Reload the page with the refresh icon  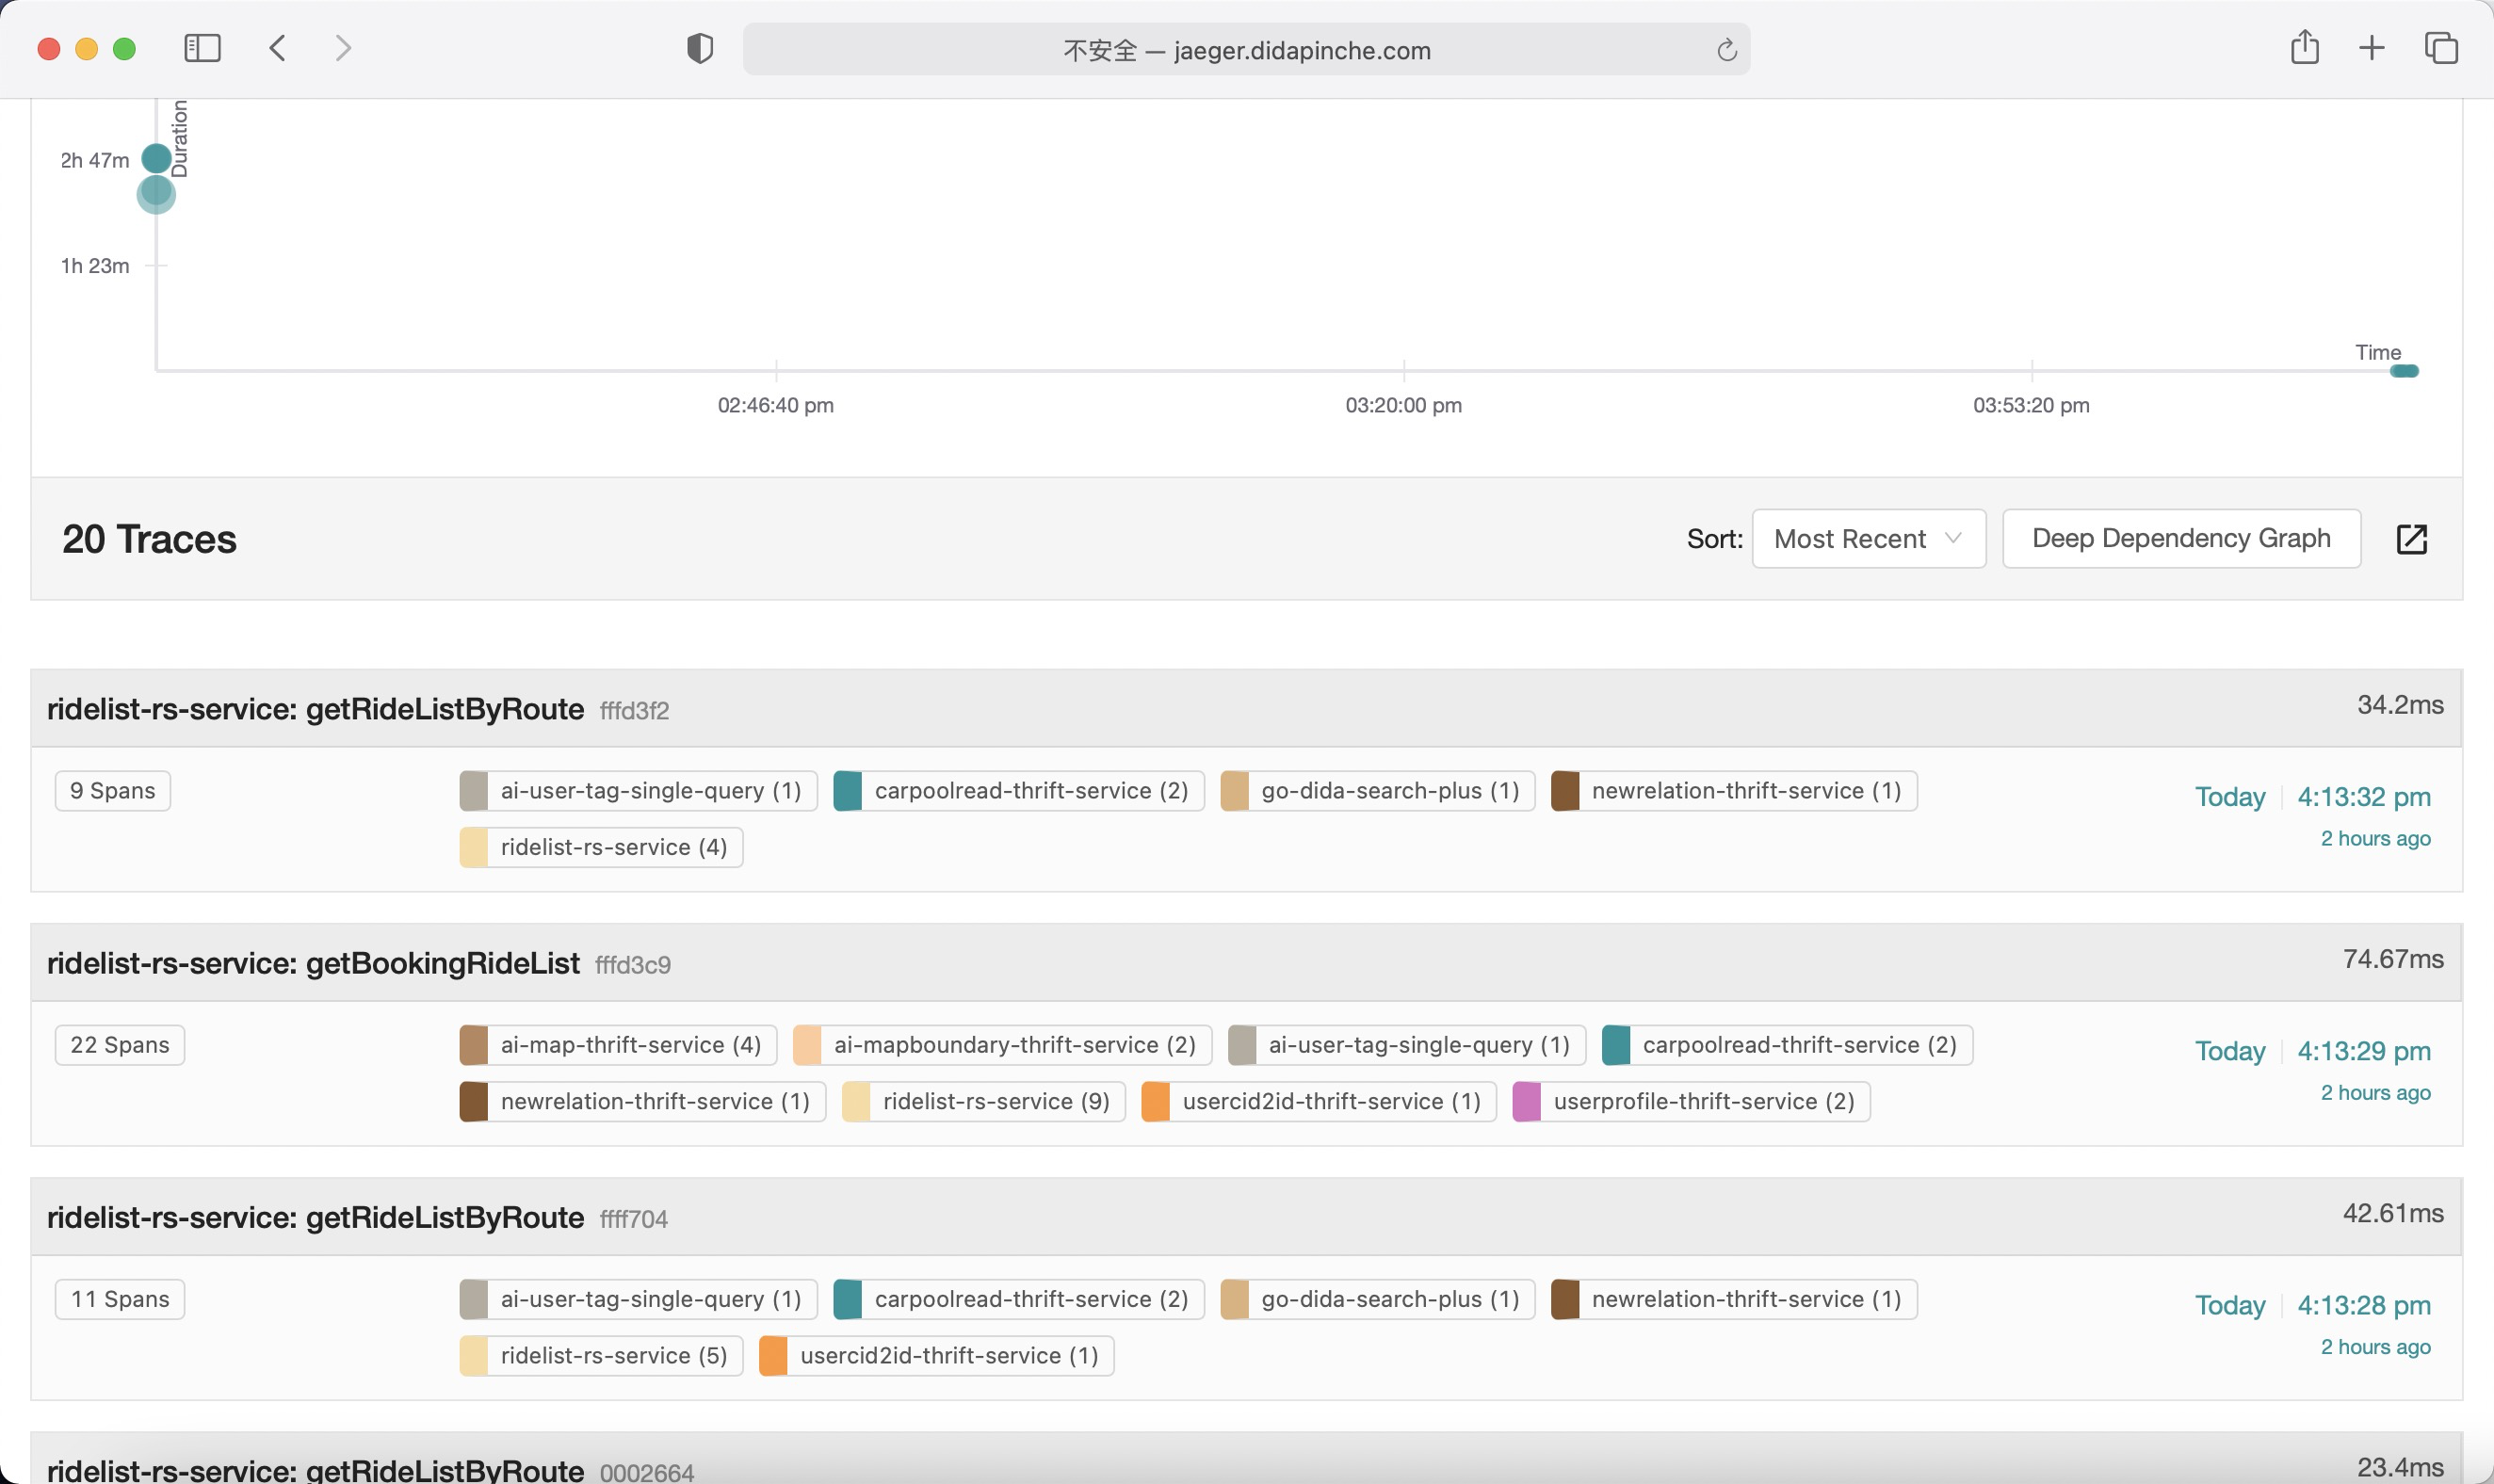(x=1727, y=50)
